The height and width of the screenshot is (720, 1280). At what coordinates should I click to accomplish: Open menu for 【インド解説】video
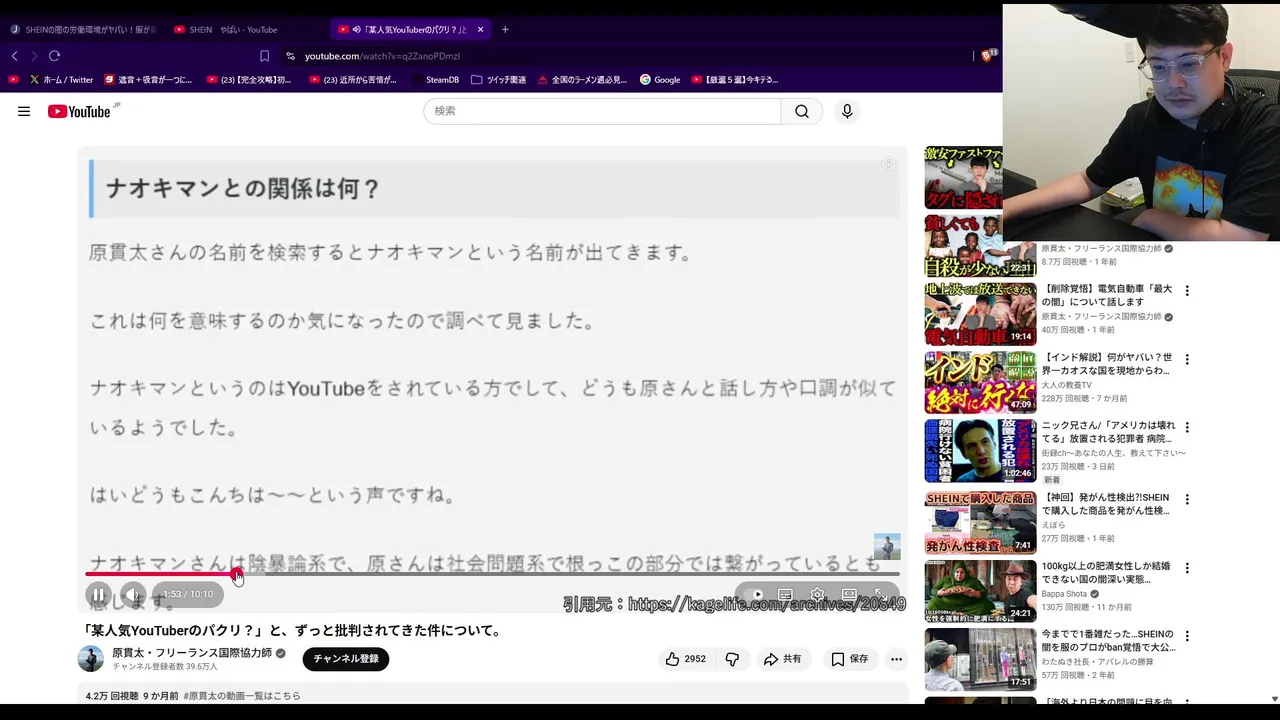(x=1187, y=359)
